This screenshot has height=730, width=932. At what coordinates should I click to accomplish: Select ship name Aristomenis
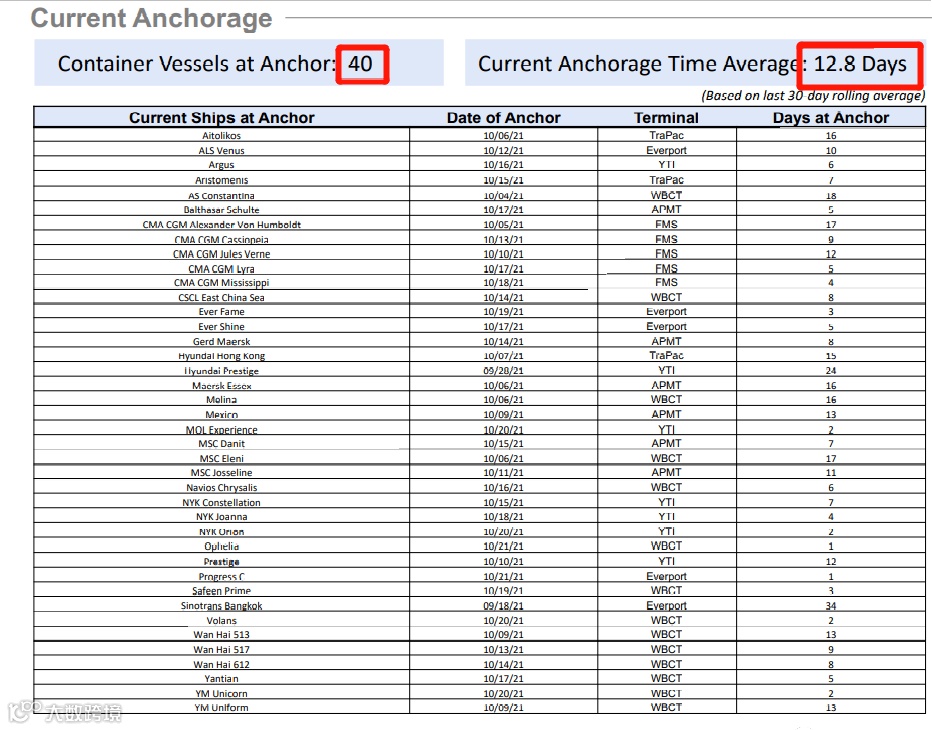tap(221, 180)
